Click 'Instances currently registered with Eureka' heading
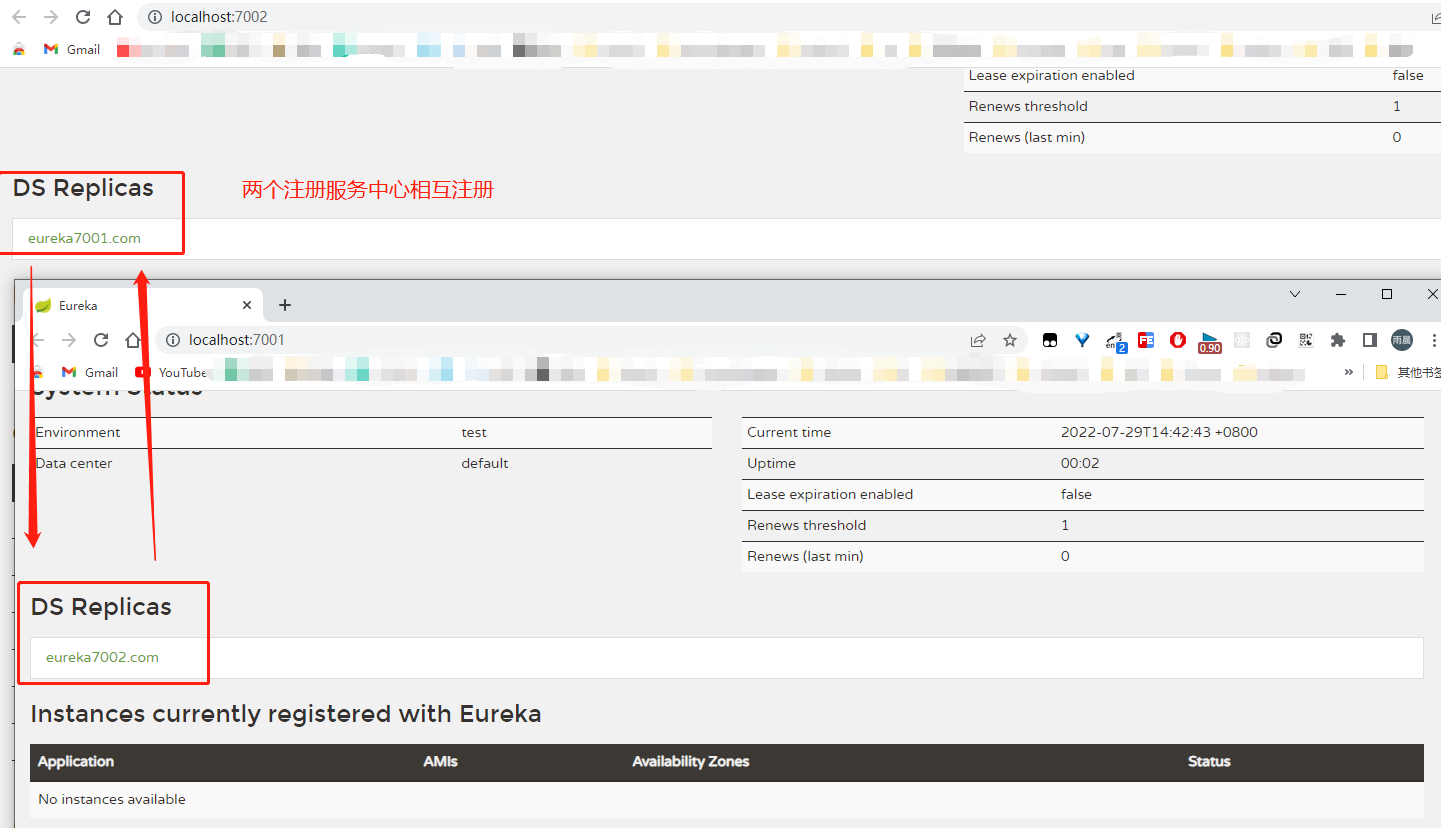The width and height of the screenshot is (1441, 828). click(x=286, y=714)
